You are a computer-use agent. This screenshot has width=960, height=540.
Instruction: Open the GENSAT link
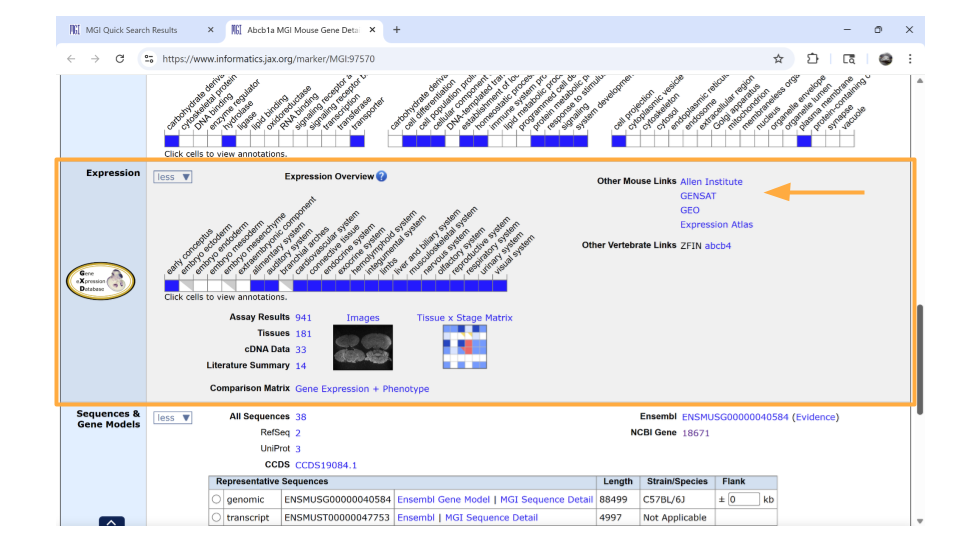point(698,196)
